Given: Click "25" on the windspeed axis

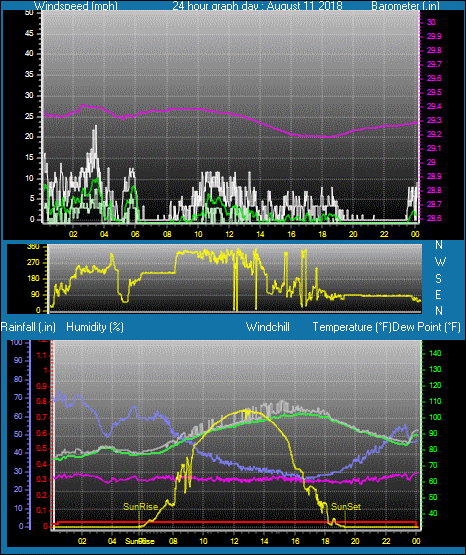Looking at the screenshot, I should pyautogui.click(x=29, y=116).
